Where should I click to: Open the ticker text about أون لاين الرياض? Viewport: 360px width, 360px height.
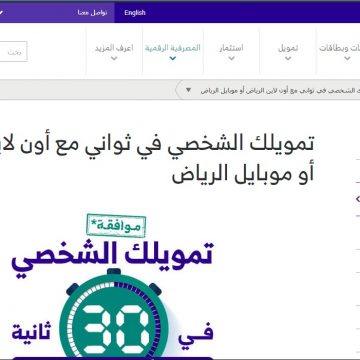coord(280,90)
